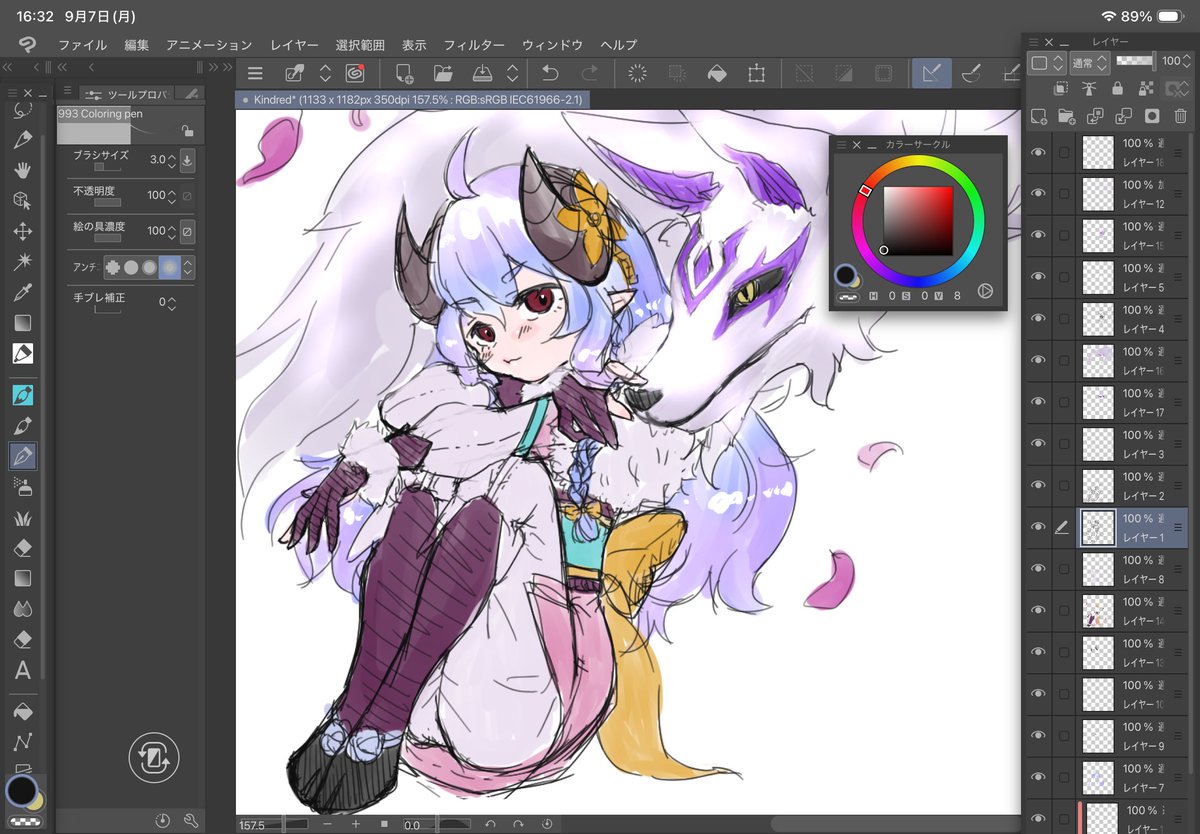
Task: Check the selection box of layer レイヤー2
Action: pos(1064,486)
